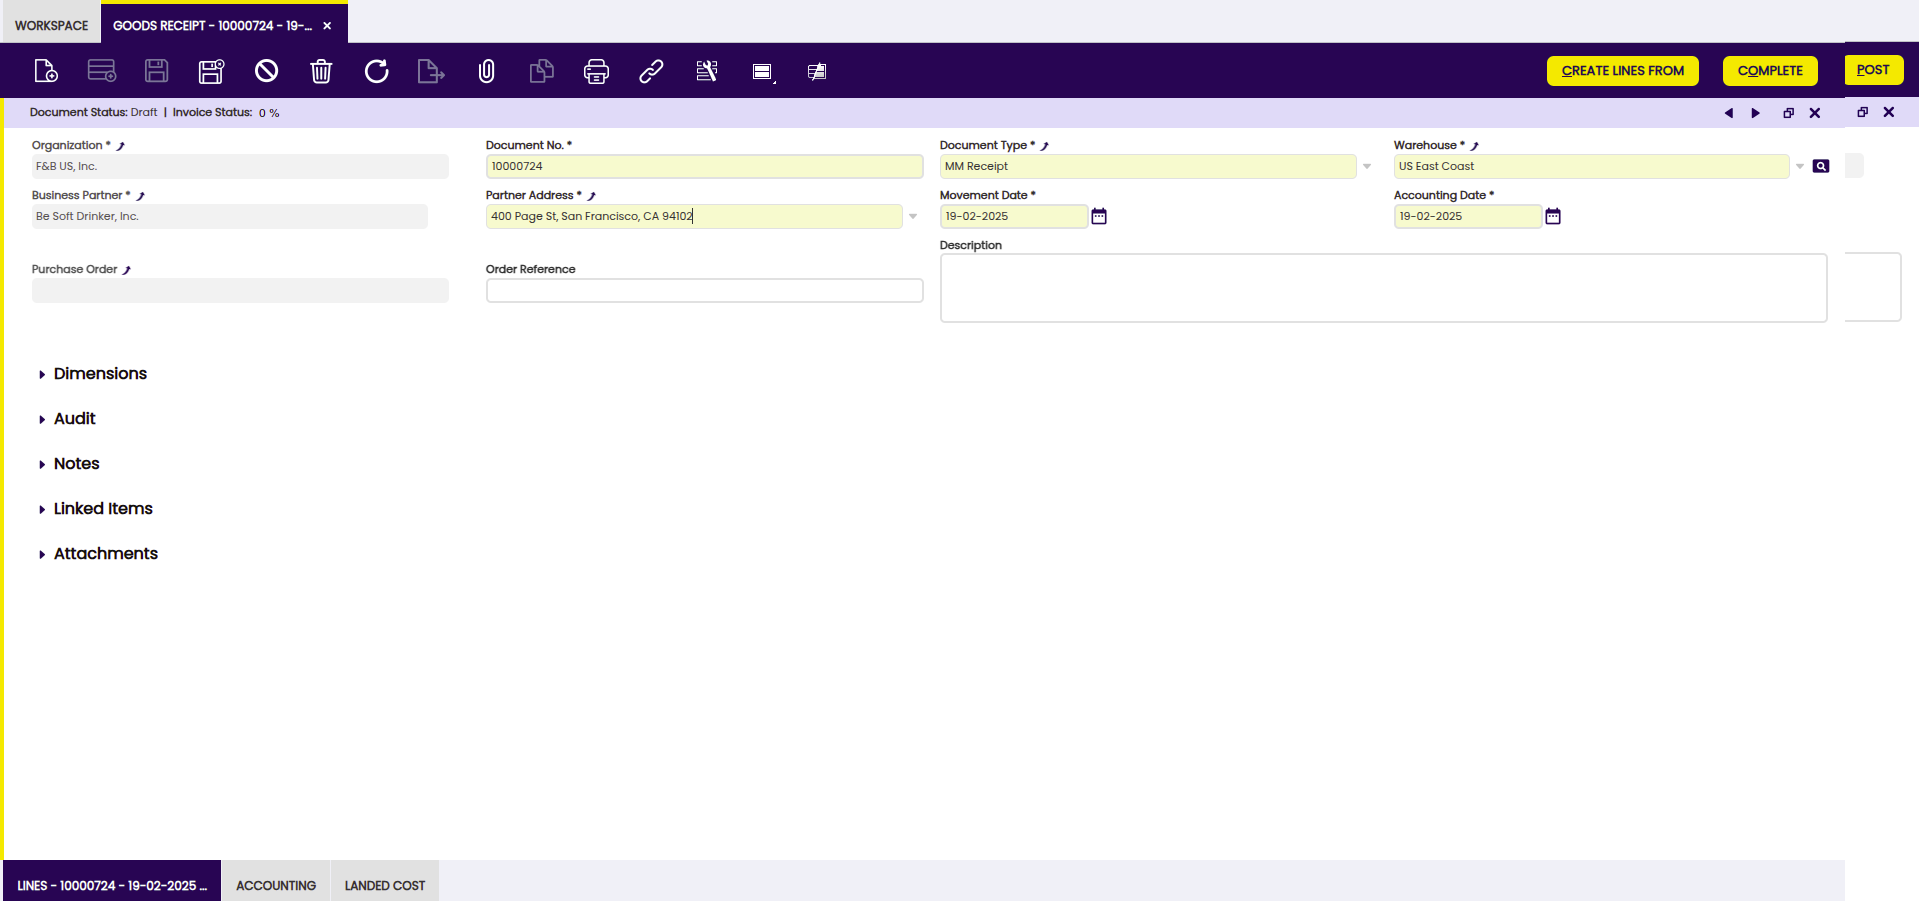Screen dimensions: 1919x901
Task: Click the Movement Date field
Action: [x=1014, y=216]
